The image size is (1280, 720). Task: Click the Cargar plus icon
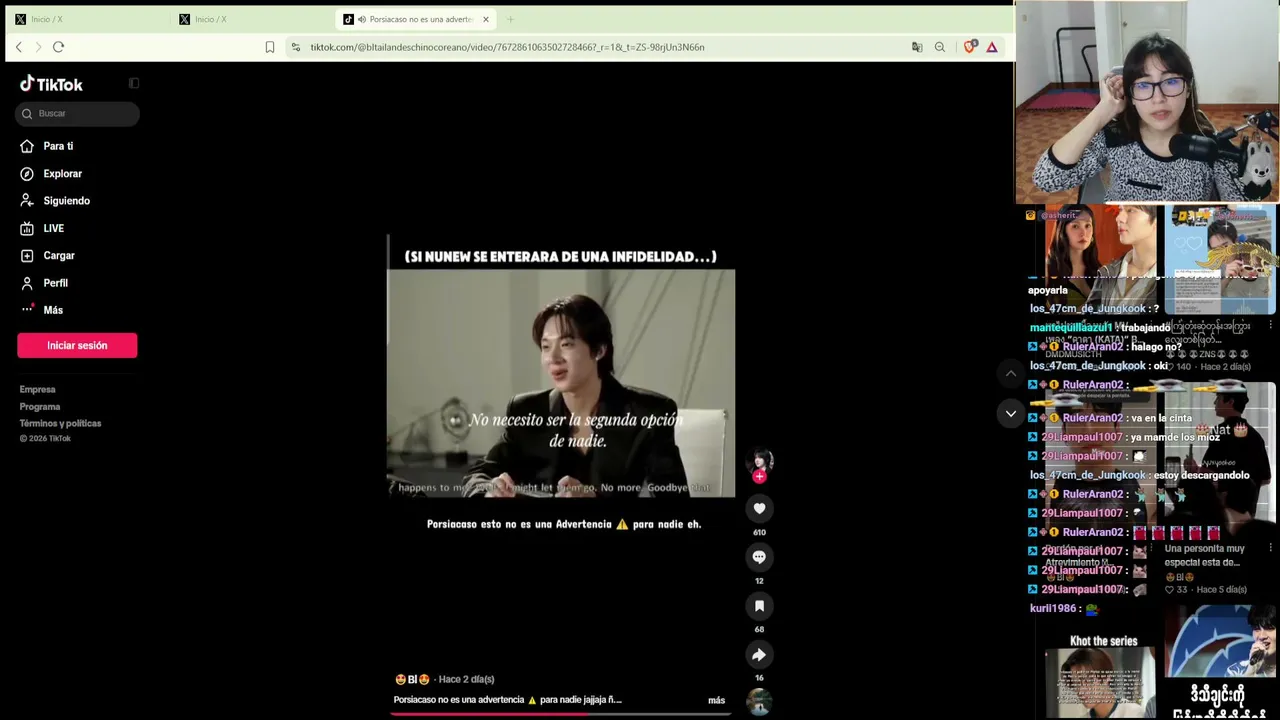(27, 256)
